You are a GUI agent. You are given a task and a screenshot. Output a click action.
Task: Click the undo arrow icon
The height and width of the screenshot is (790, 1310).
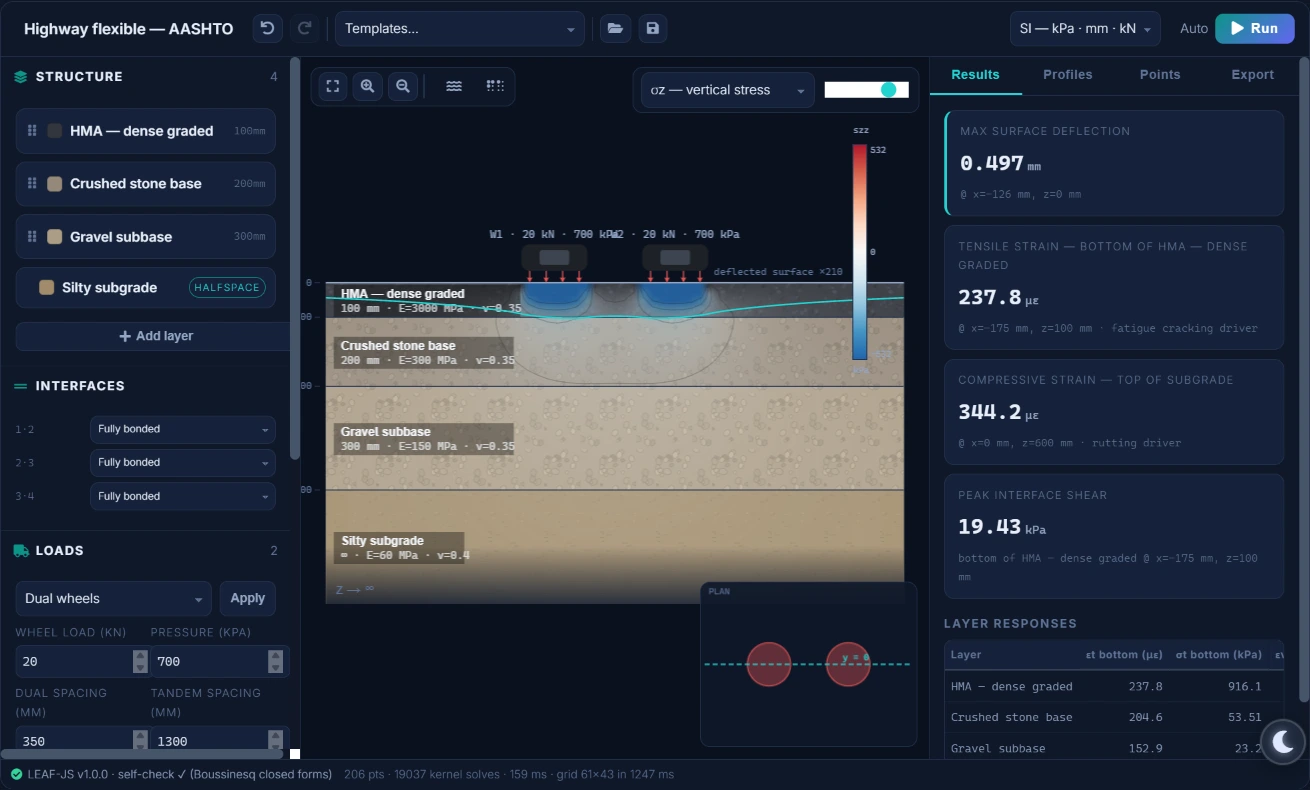point(267,28)
